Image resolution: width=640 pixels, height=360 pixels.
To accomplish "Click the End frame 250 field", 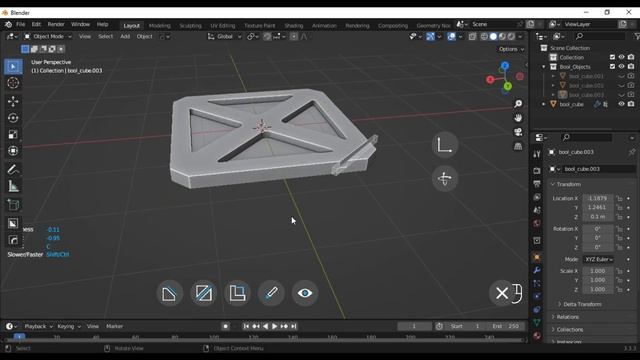I will tap(506, 327).
